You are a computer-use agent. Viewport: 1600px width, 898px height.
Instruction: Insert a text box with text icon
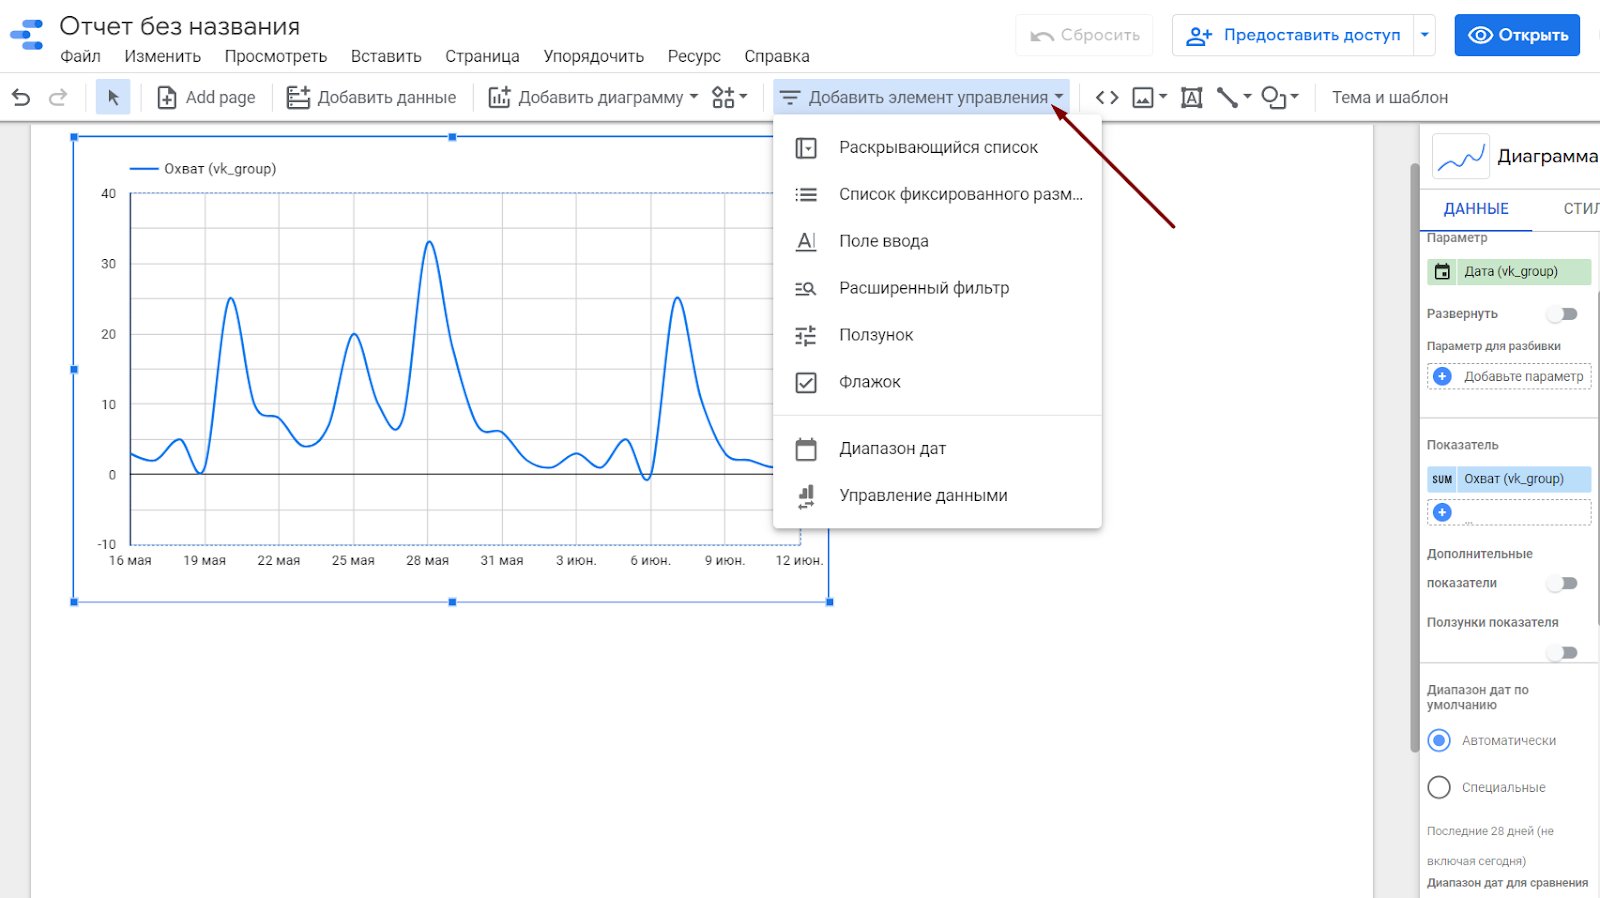(x=1191, y=97)
